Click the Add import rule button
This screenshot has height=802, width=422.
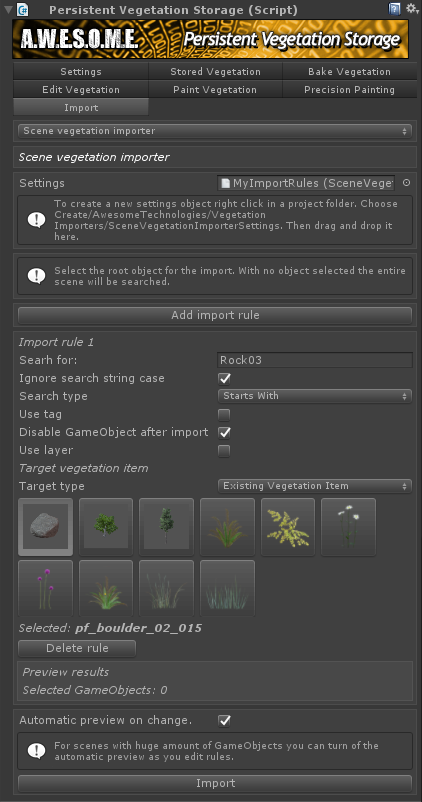[x=215, y=315]
